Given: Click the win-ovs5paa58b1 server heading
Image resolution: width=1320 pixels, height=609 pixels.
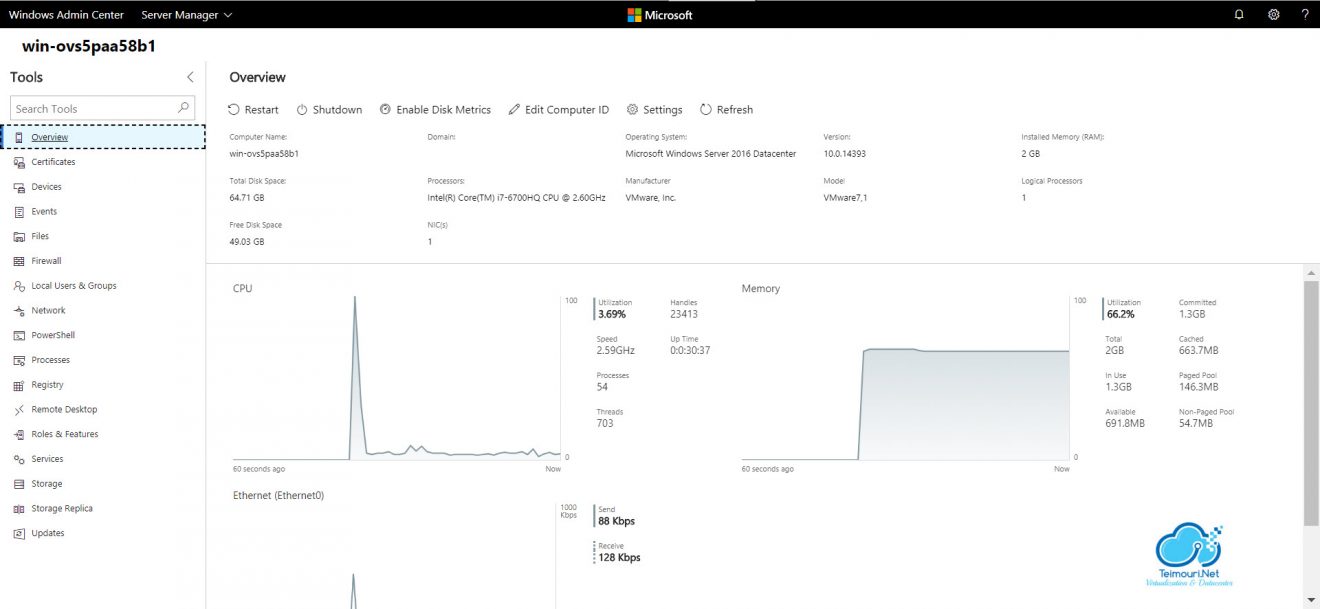Looking at the screenshot, I should 89,46.
